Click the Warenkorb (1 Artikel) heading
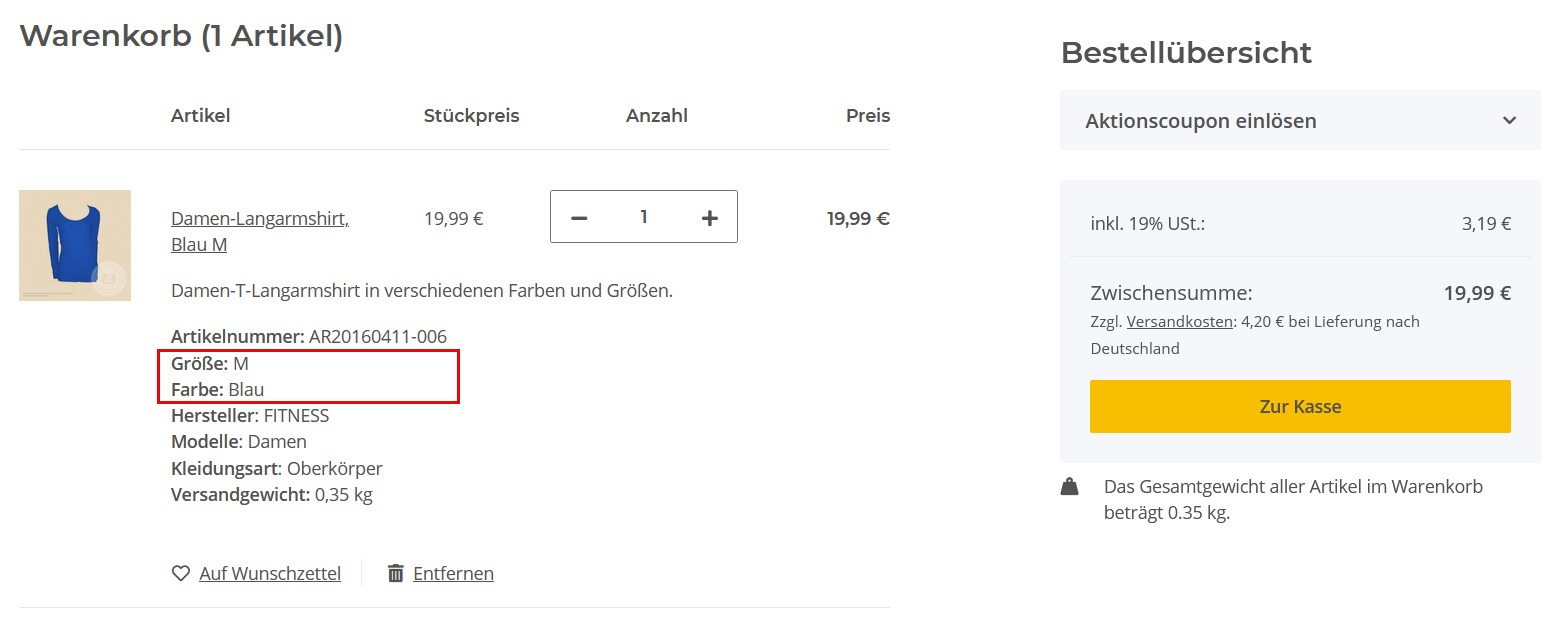This screenshot has height=623, width=1557. [181, 36]
